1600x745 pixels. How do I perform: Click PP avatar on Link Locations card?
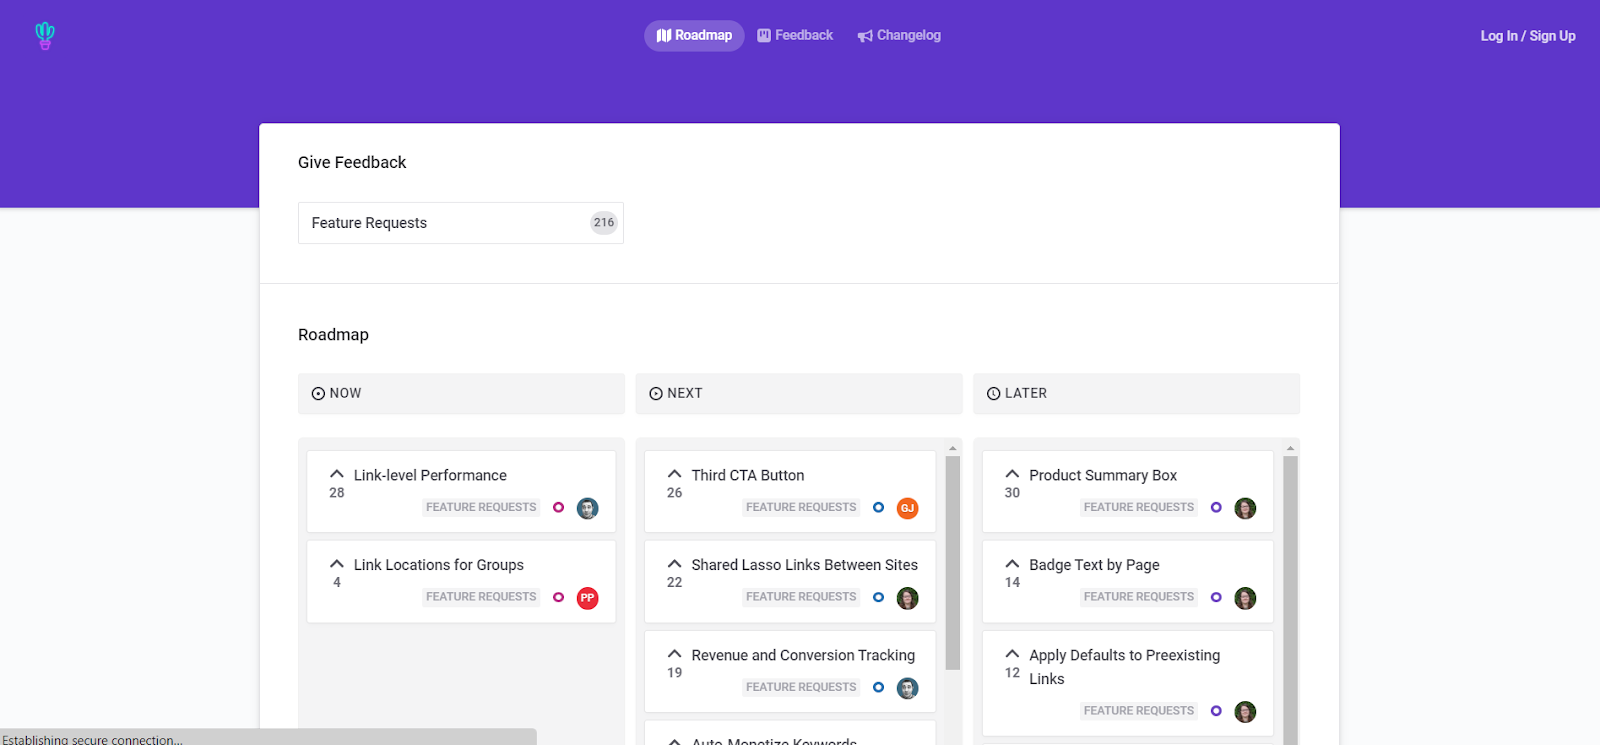click(588, 598)
